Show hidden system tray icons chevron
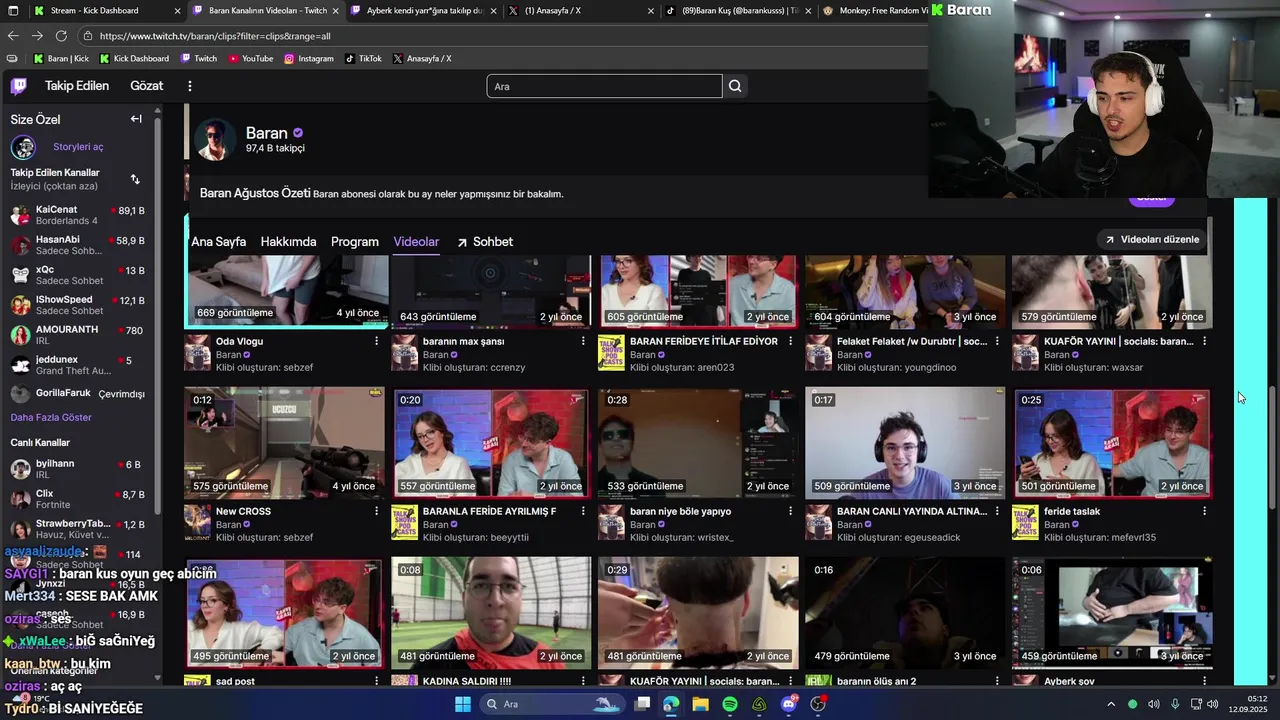 click(x=1110, y=704)
